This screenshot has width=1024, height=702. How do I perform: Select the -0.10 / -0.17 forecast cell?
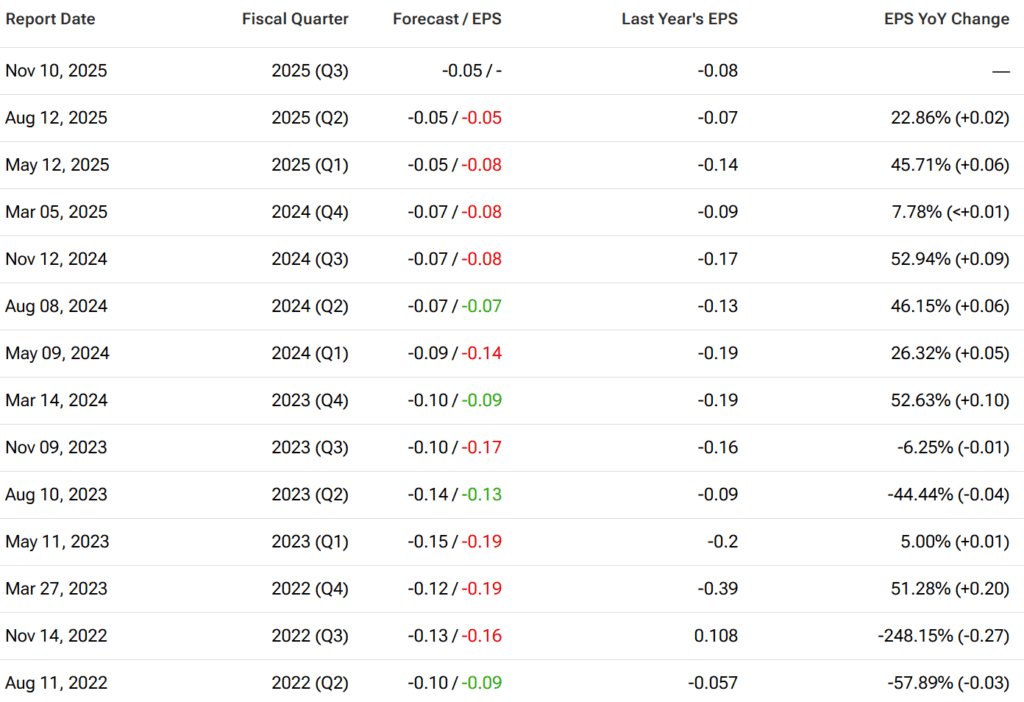[x=455, y=447]
